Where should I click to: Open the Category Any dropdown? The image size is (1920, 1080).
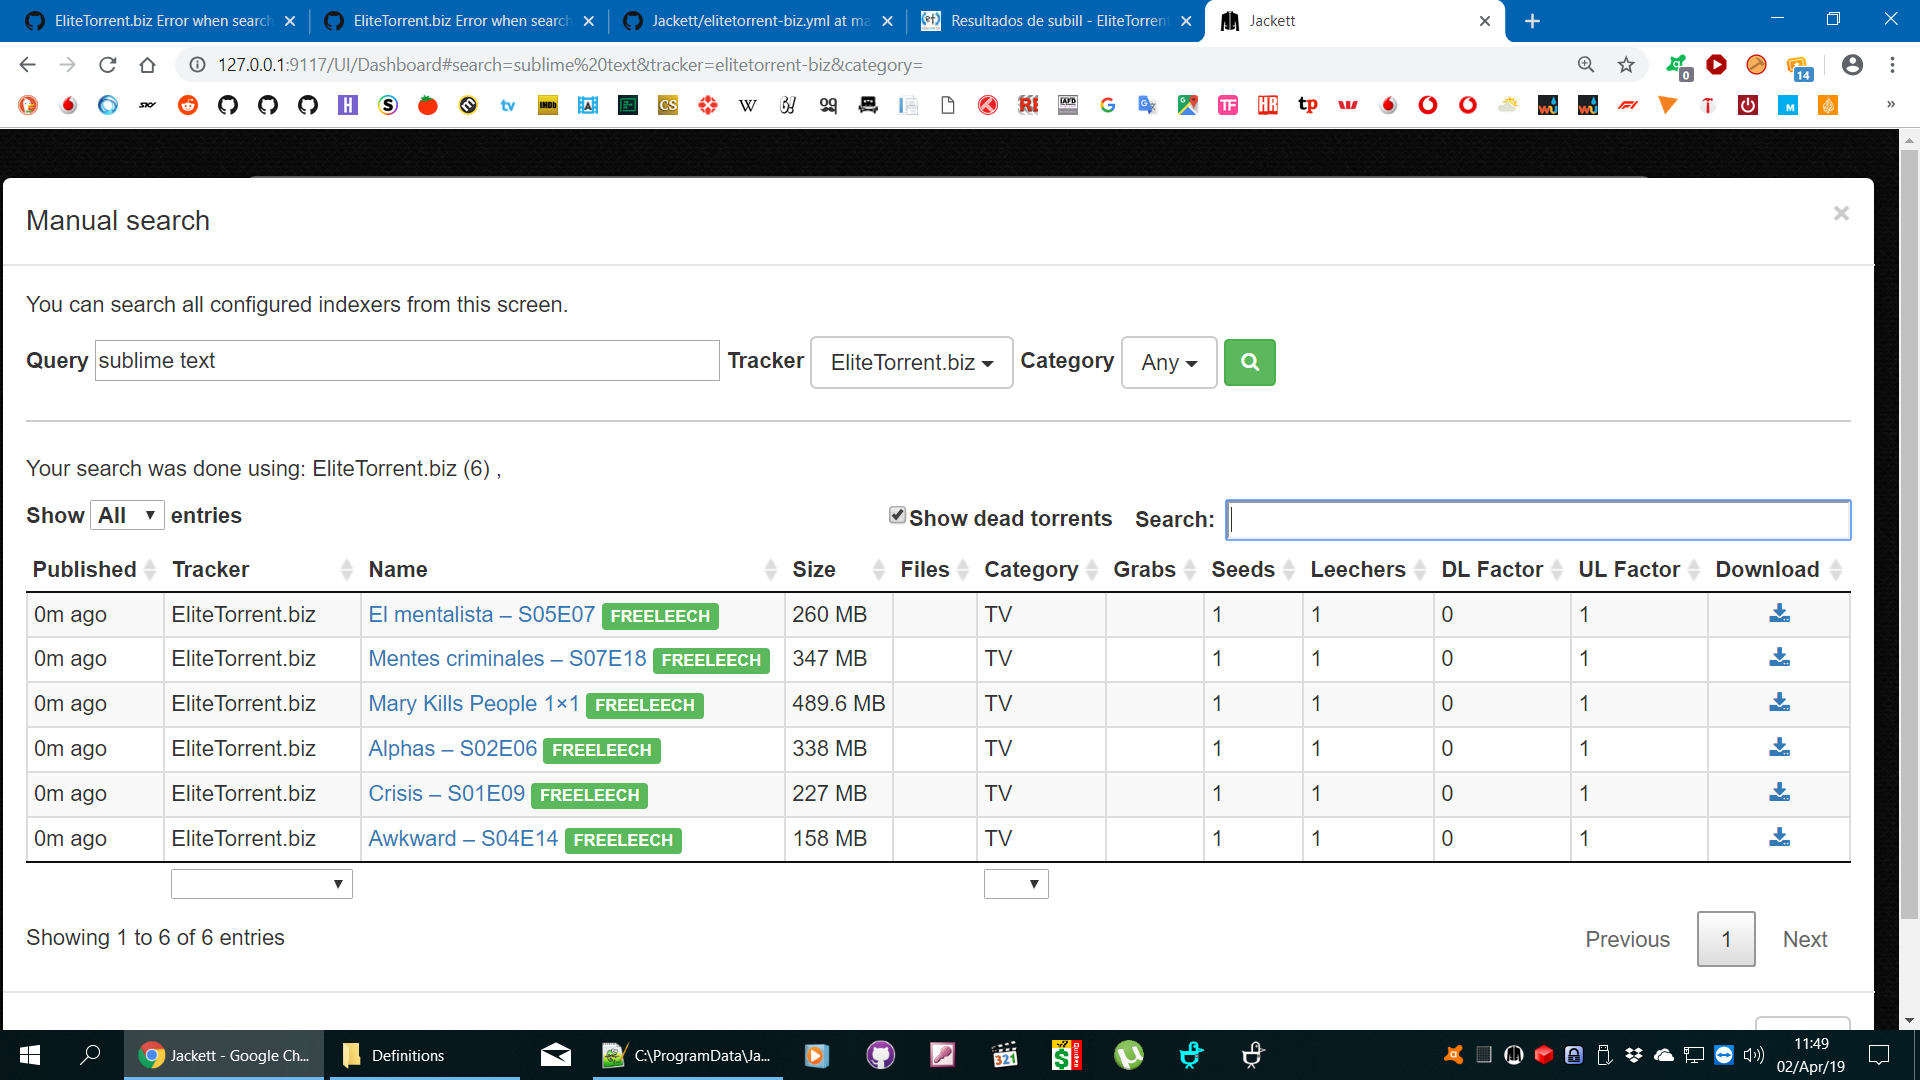pos(1168,362)
